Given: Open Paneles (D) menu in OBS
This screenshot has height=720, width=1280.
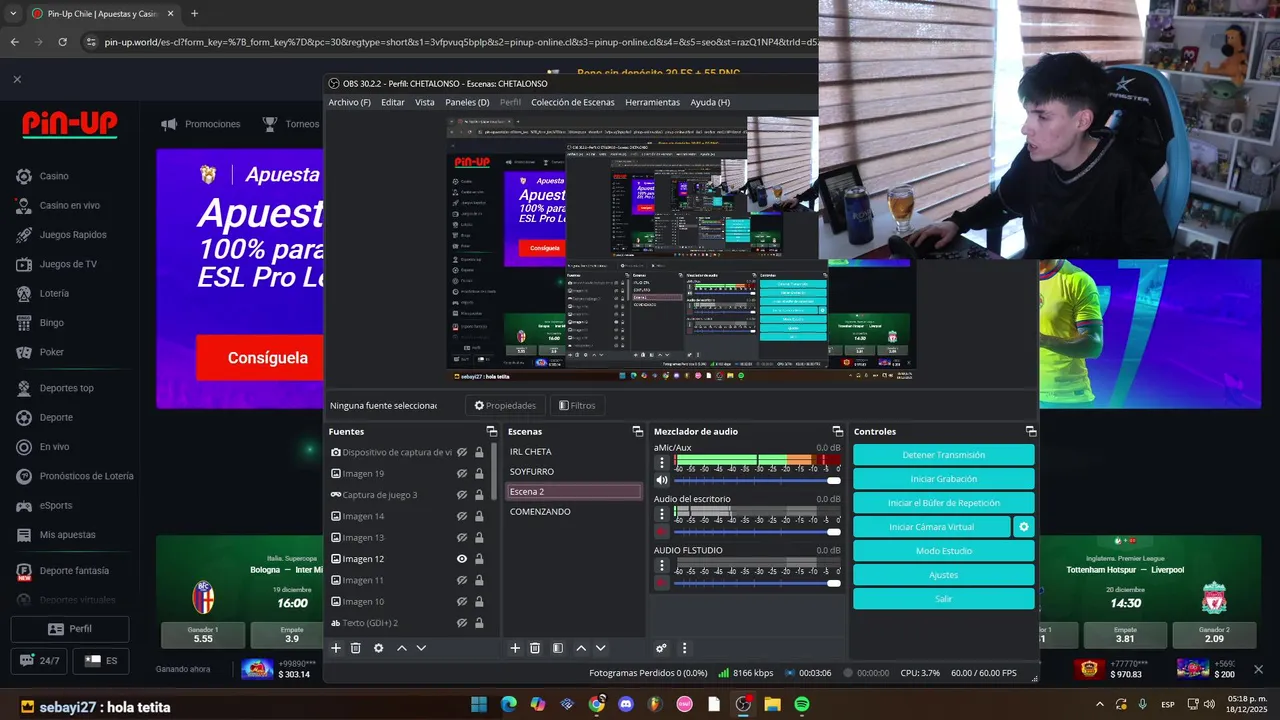Looking at the screenshot, I should click(x=467, y=102).
